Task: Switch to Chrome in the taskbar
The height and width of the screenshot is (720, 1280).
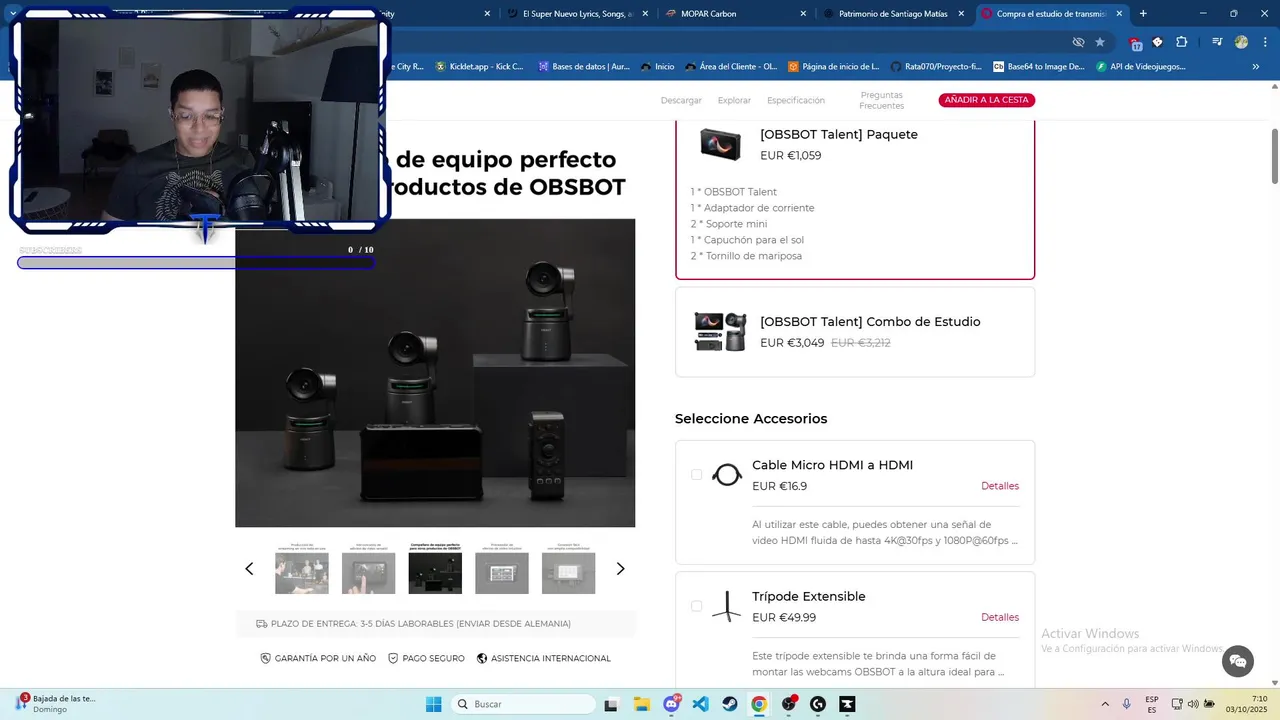Action: (x=759, y=704)
